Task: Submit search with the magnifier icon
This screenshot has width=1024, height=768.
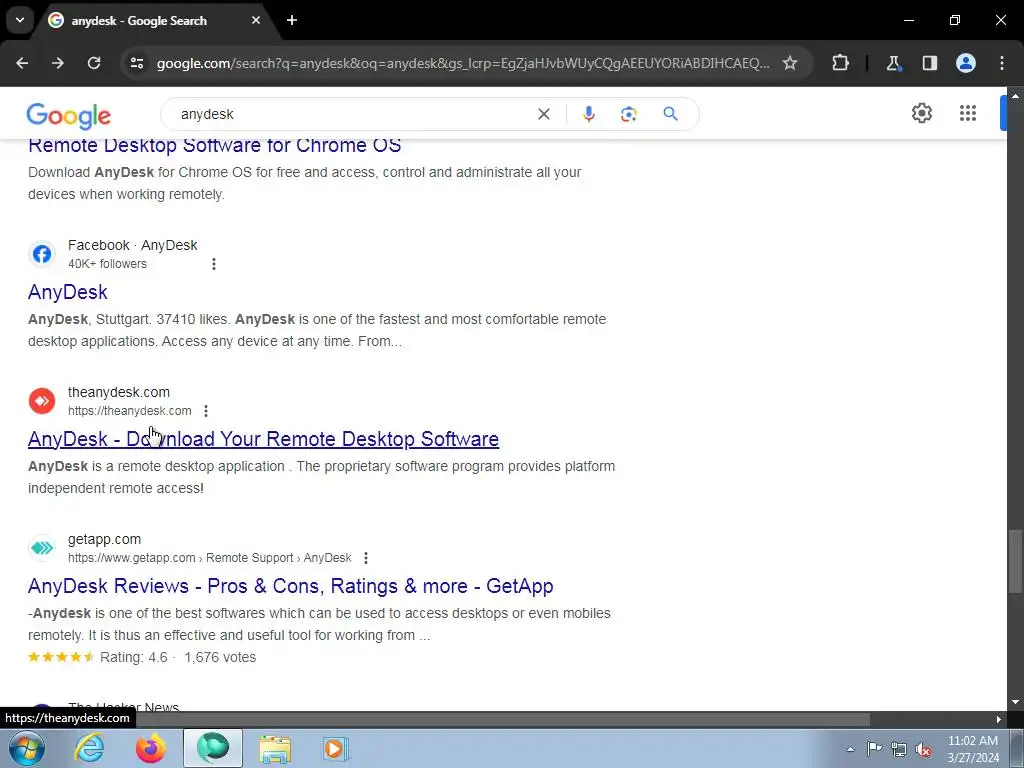Action: 671,114
